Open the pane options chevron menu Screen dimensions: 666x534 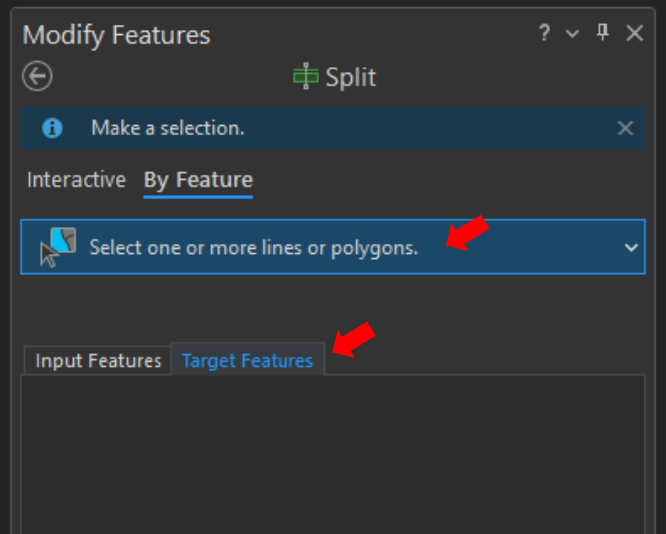coord(572,34)
